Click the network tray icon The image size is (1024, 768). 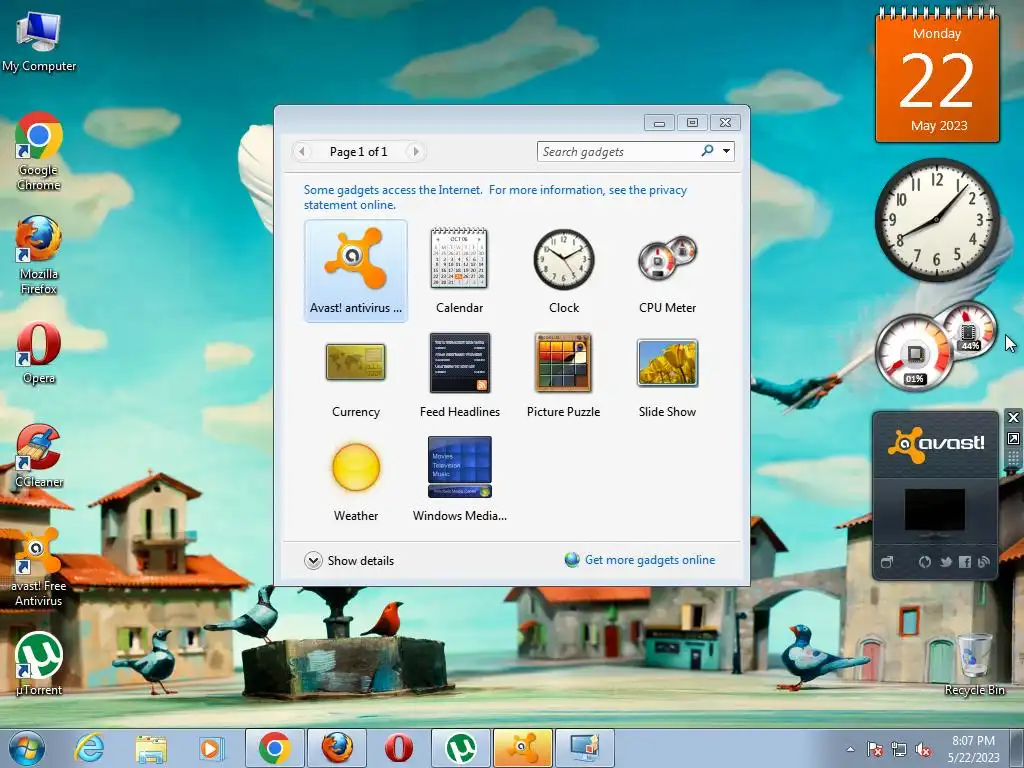click(x=899, y=749)
